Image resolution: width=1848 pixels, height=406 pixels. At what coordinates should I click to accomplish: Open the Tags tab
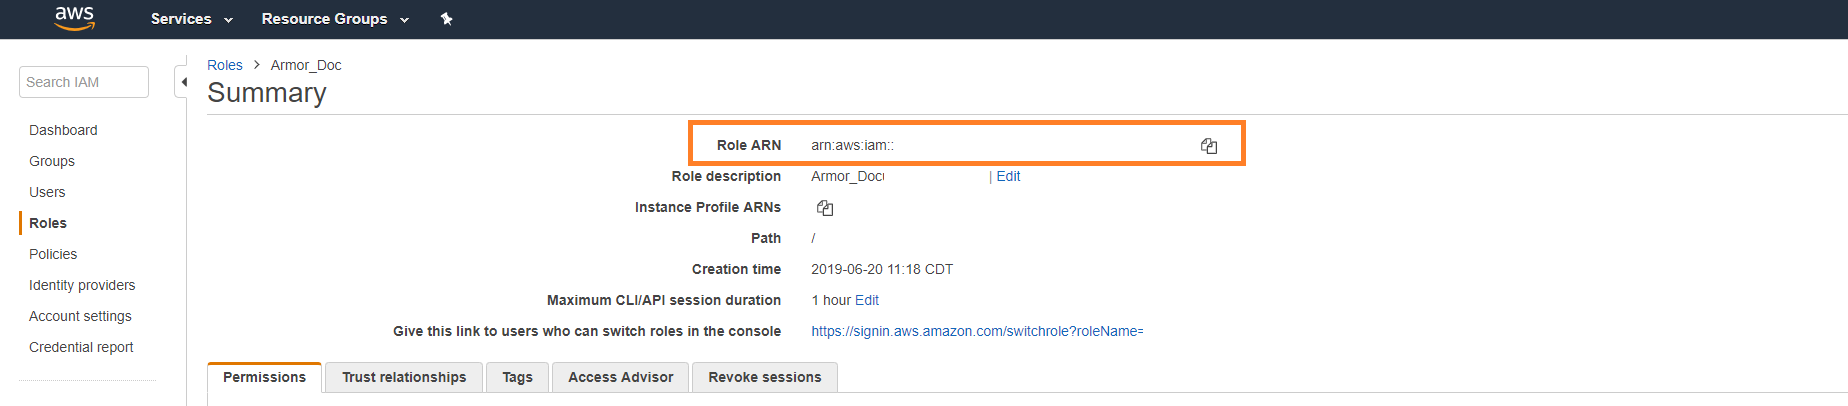(517, 377)
